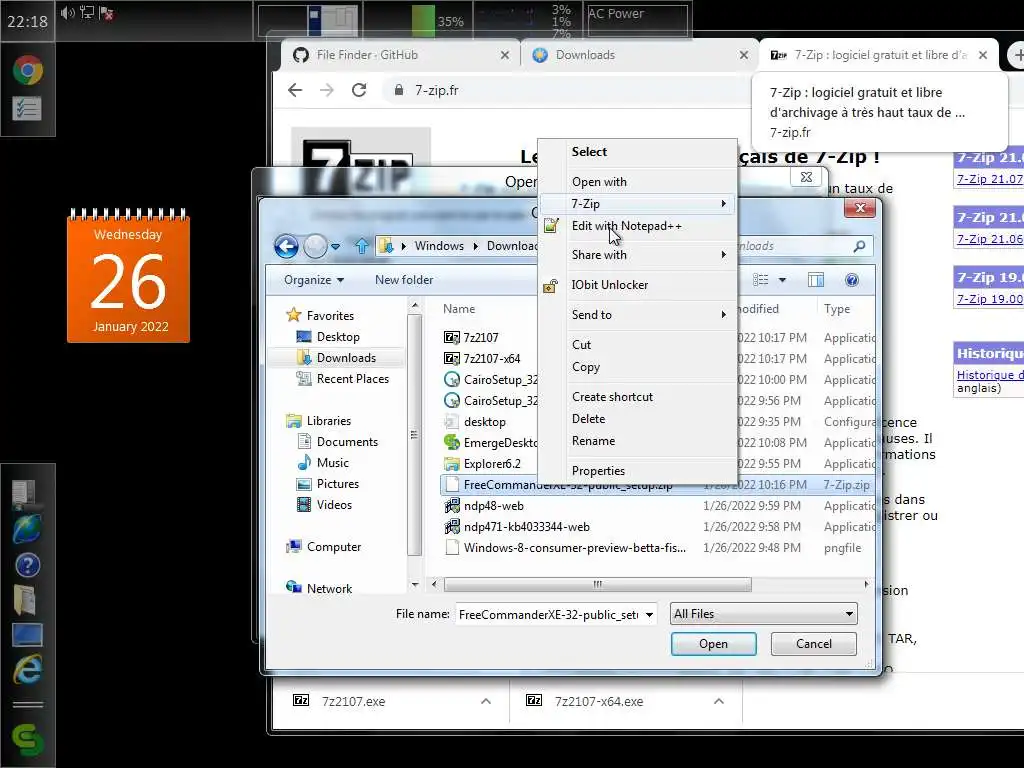Click Windows breadcrumb in address path
The width and height of the screenshot is (1024, 768).
pos(439,246)
